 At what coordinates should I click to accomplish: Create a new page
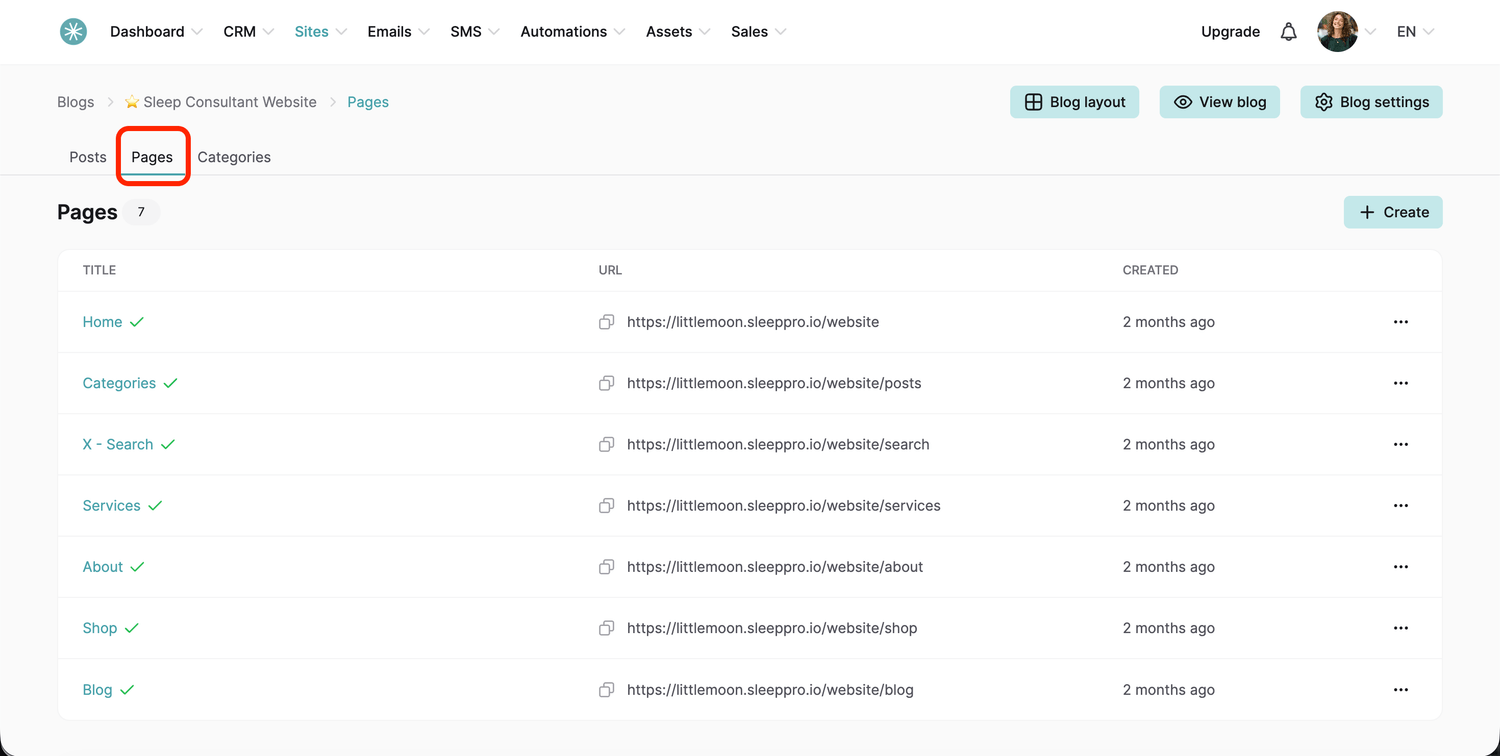[1393, 212]
